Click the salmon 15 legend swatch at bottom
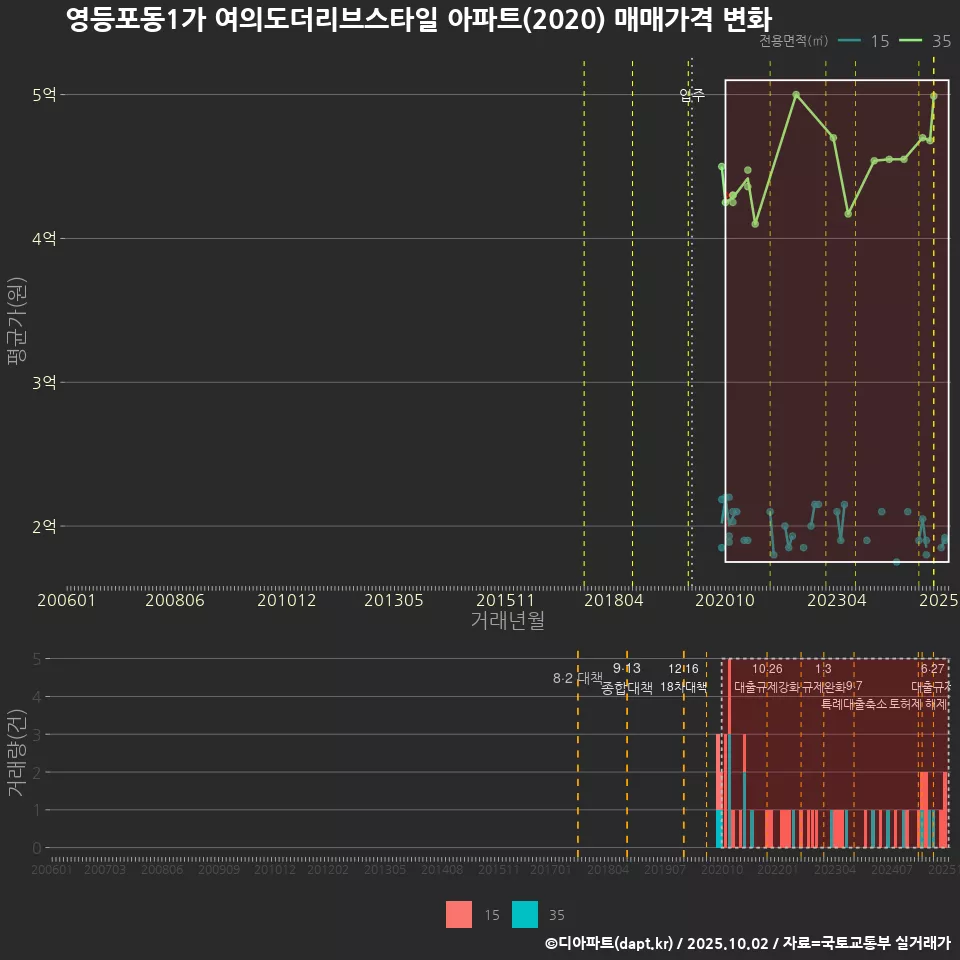This screenshot has height=960, width=960. click(x=459, y=914)
